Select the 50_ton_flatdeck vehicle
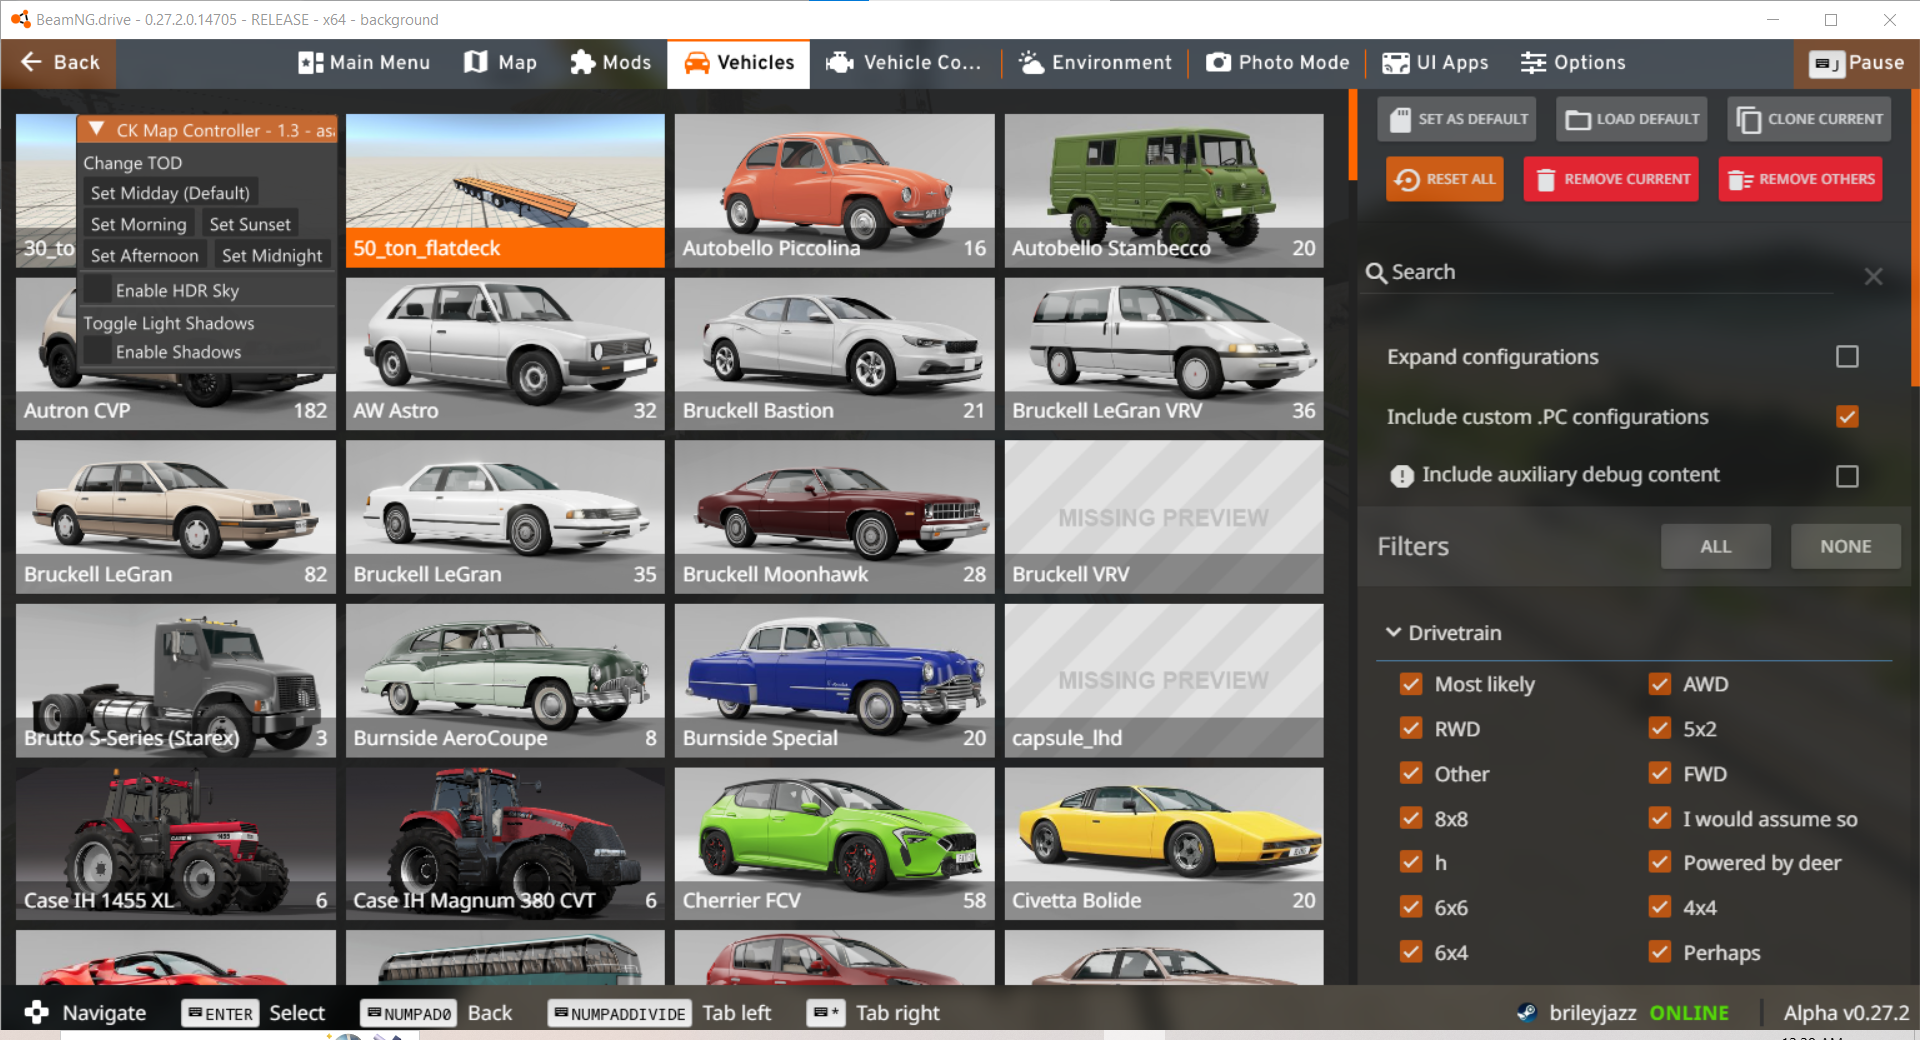1920x1040 pixels. click(505, 190)
